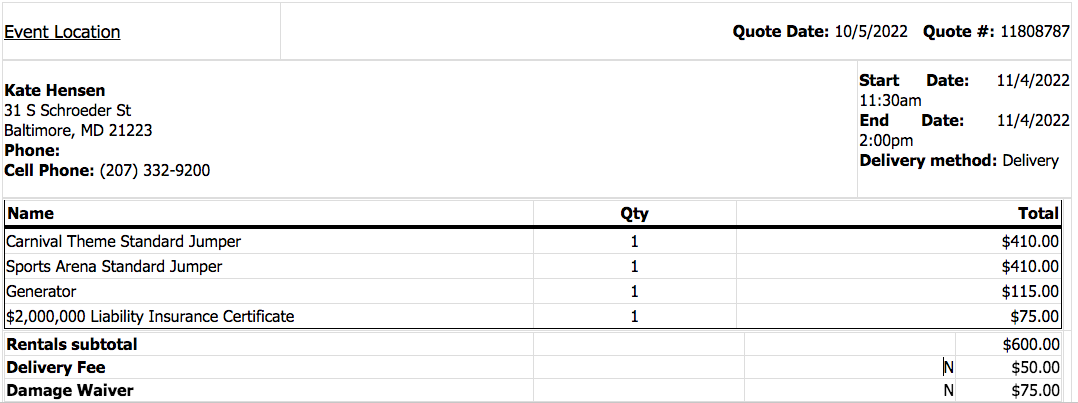
Task: Select the street address 31 S Schroeder St
Action: (68, 111)
